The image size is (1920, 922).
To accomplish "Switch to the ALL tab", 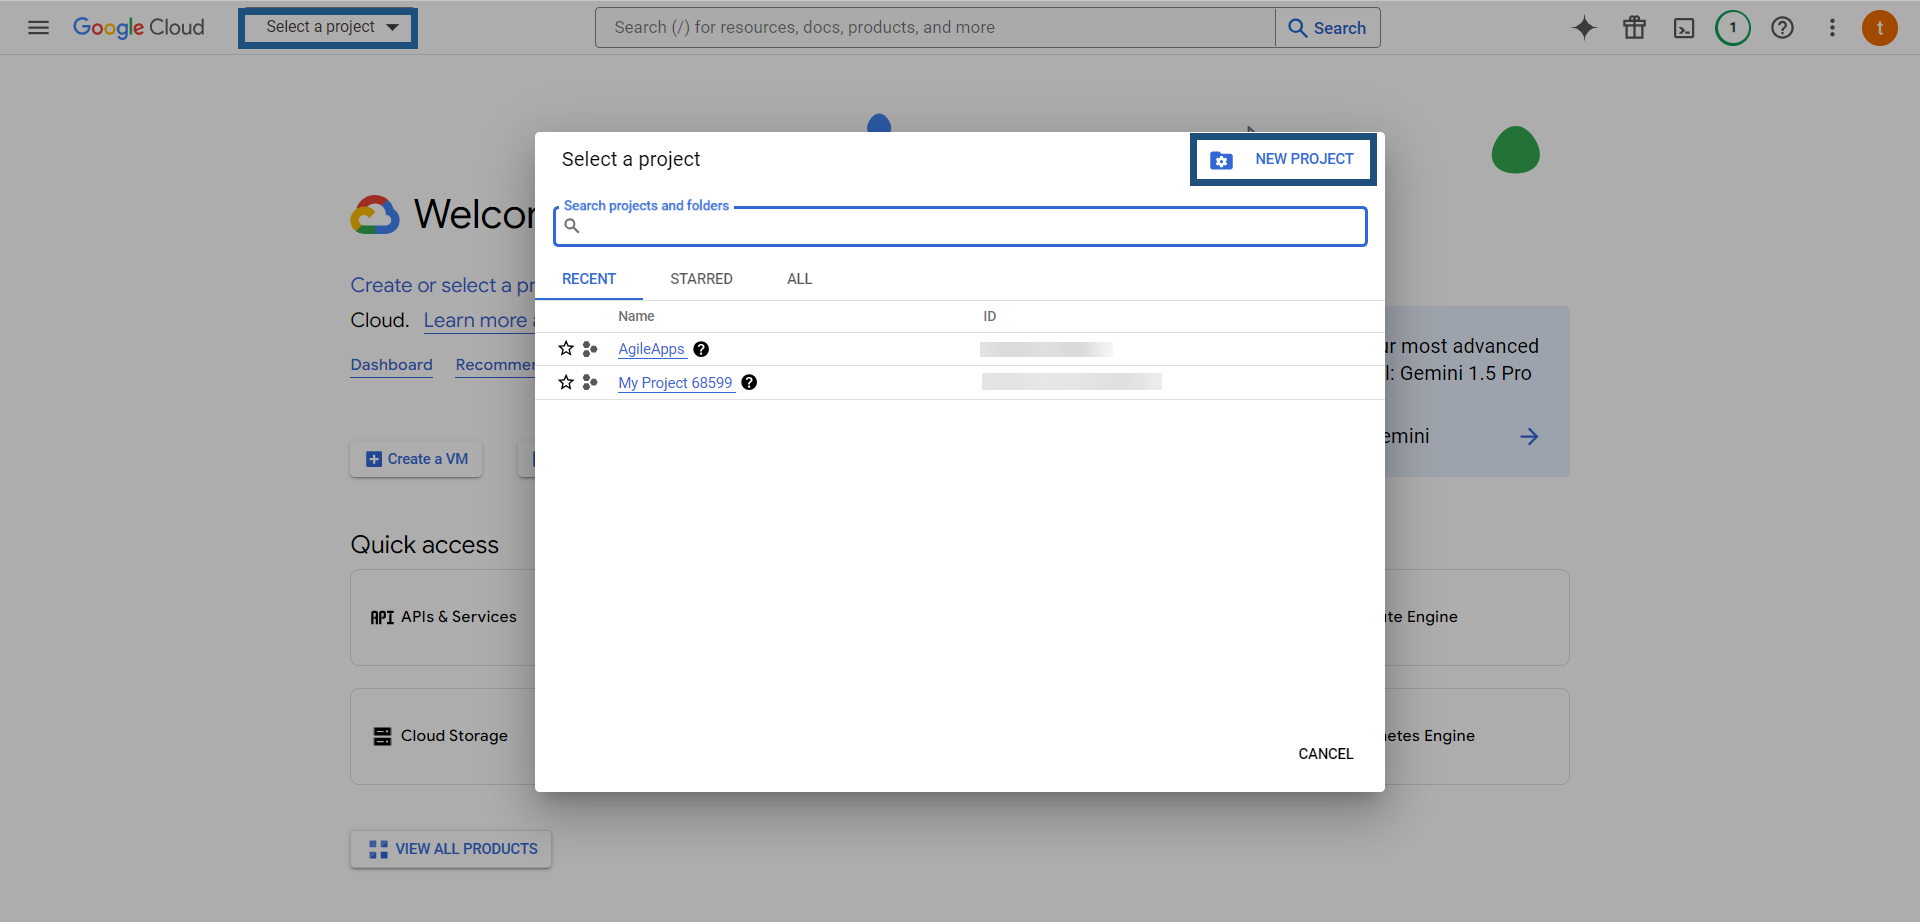I will [799, 279].
